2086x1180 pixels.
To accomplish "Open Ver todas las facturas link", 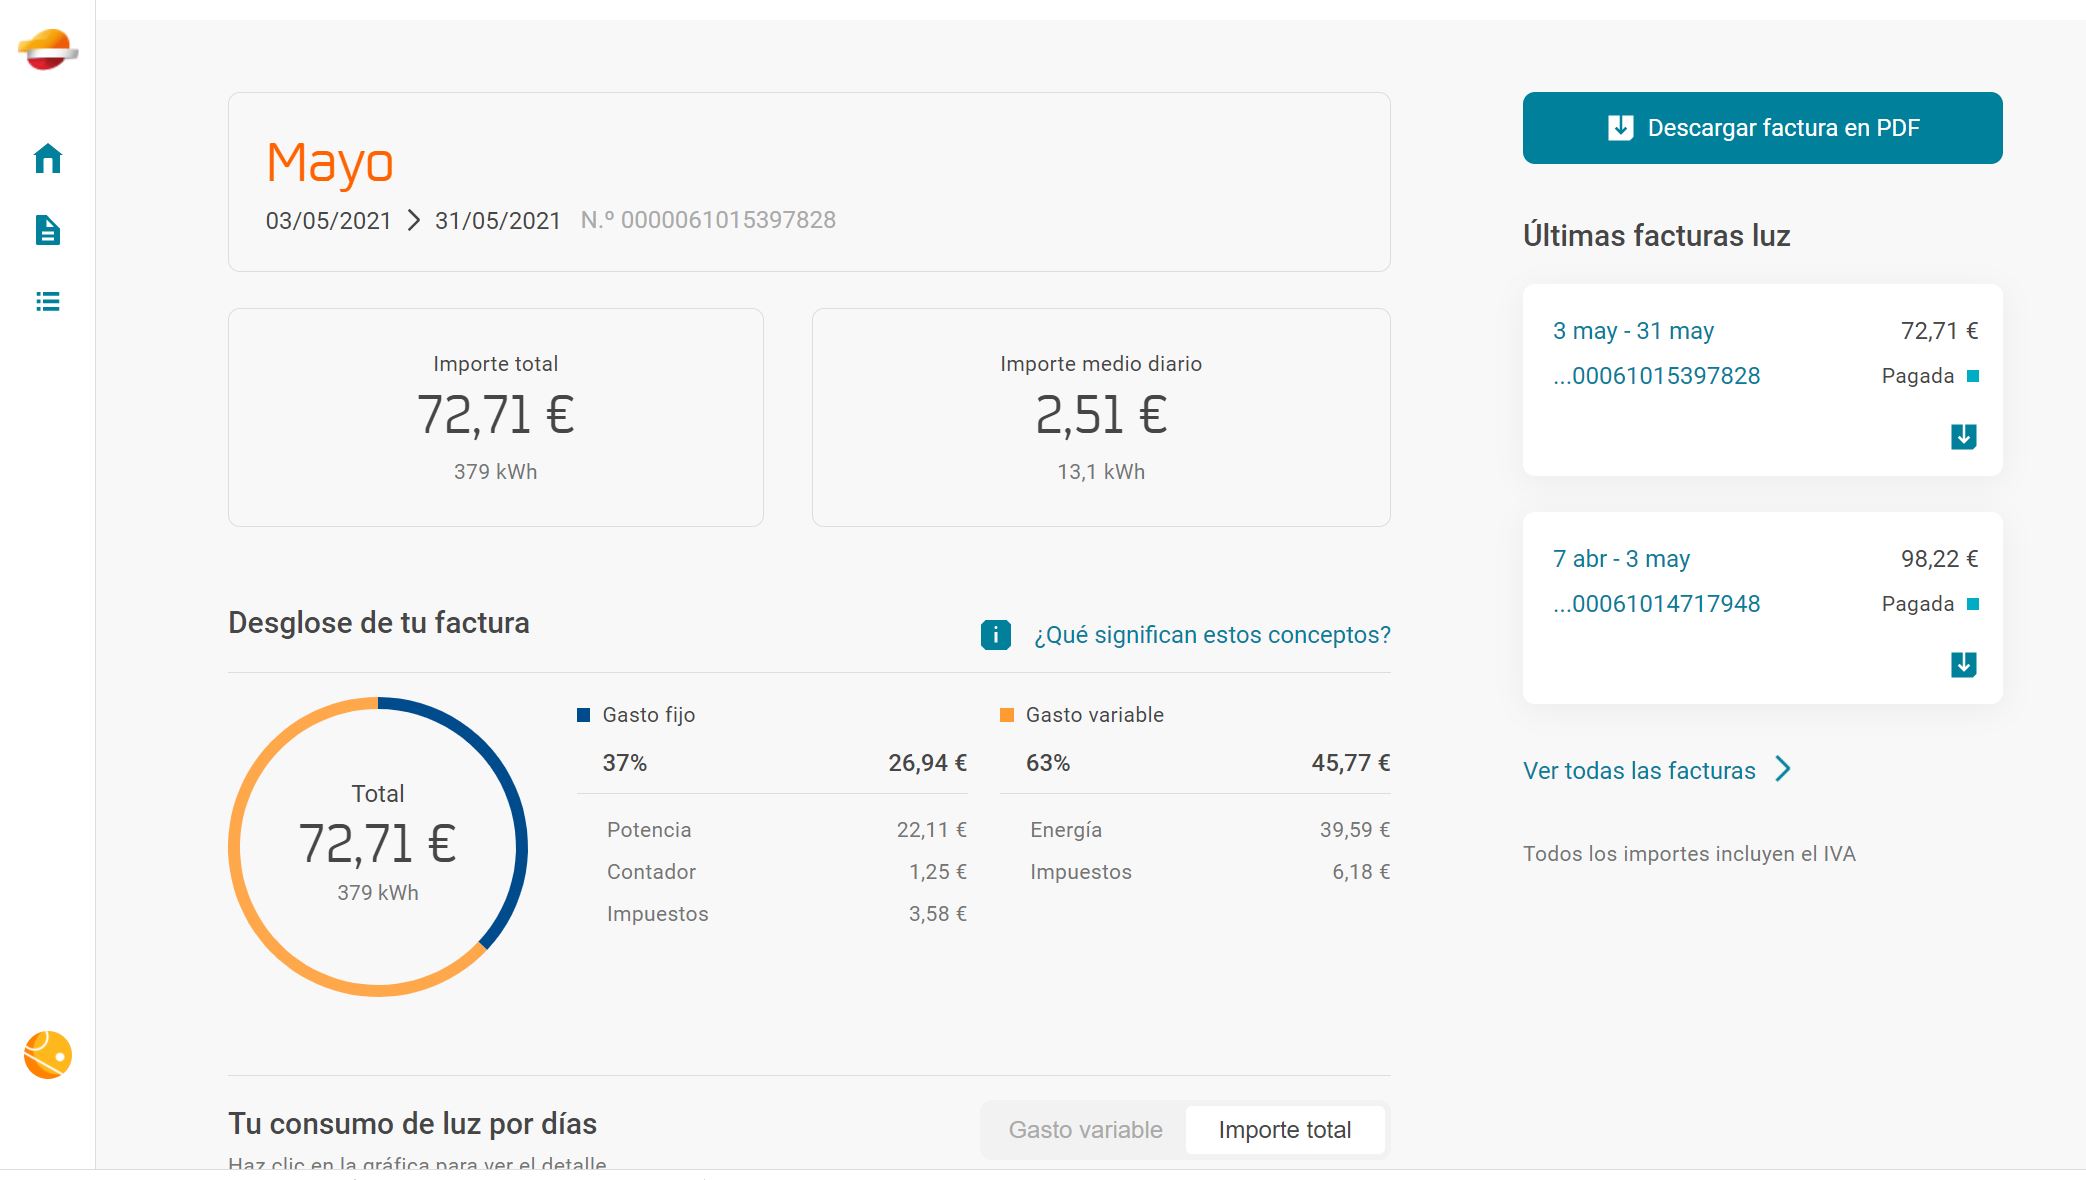I will tap(1639, 771).
